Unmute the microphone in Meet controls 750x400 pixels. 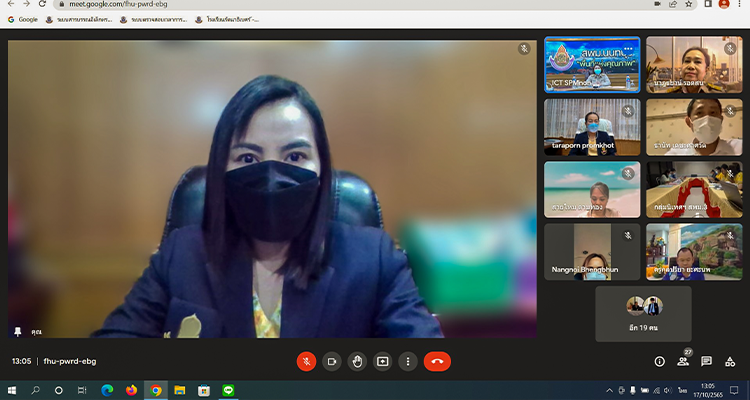(307, 362)
